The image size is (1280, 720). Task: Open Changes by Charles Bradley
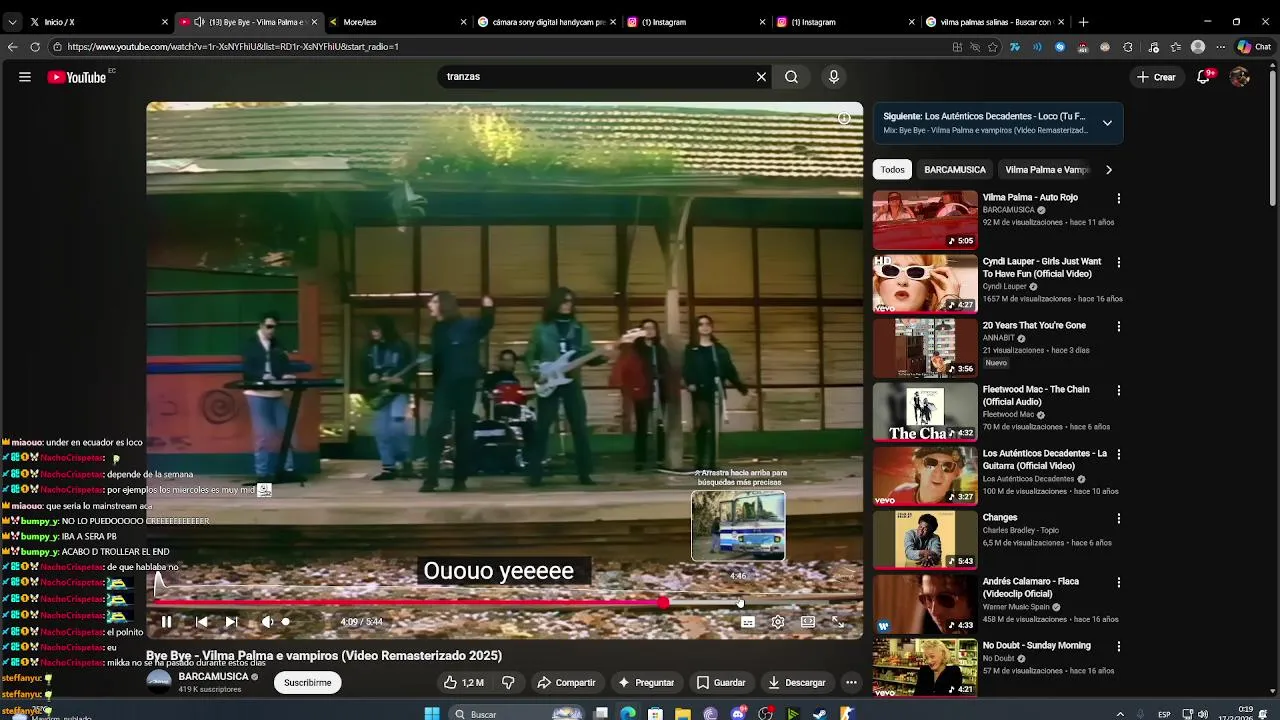click(x=925, y=540)
